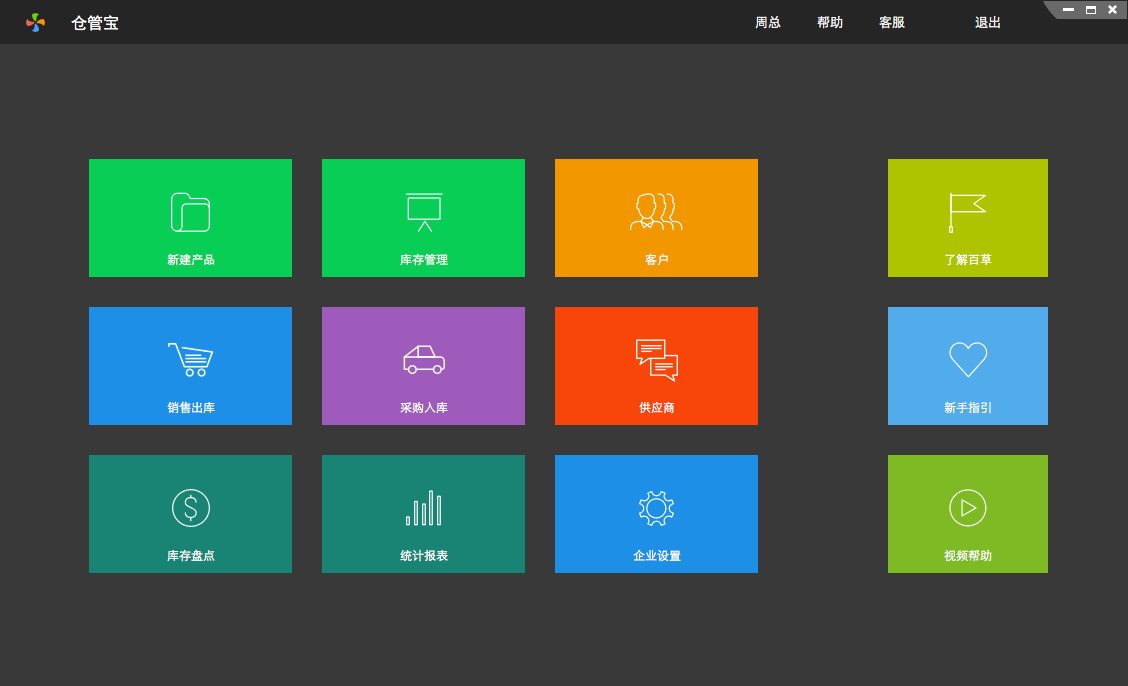This screenshot has width=1128, height=686.
Task: Click the 企业设置 gear icon
Action: [656, 508]
